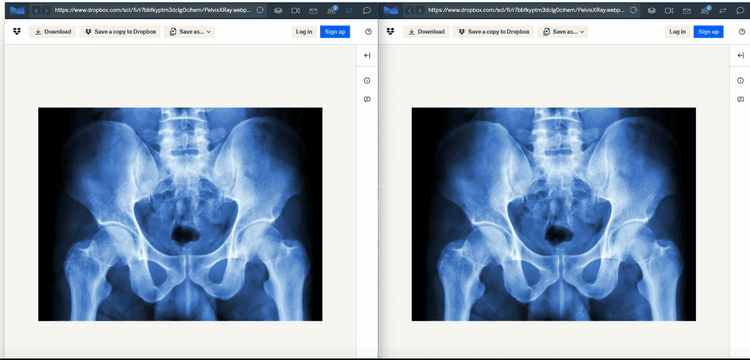
Task: Click Log in in right window
Action: (677, 32)
